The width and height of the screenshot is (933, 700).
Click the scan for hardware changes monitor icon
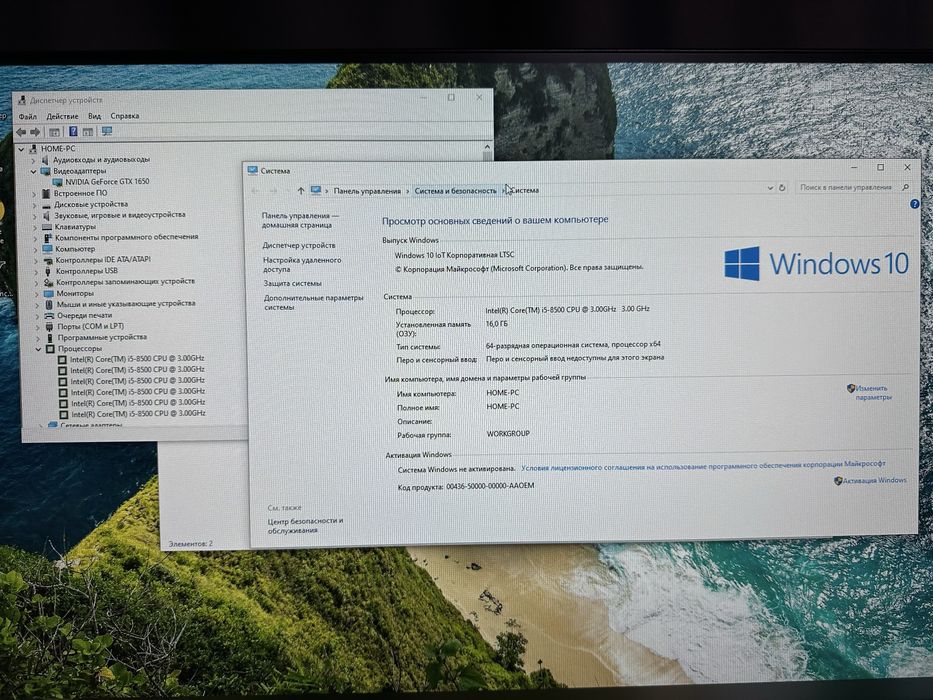pyautogui.click(x=107, y=131)
